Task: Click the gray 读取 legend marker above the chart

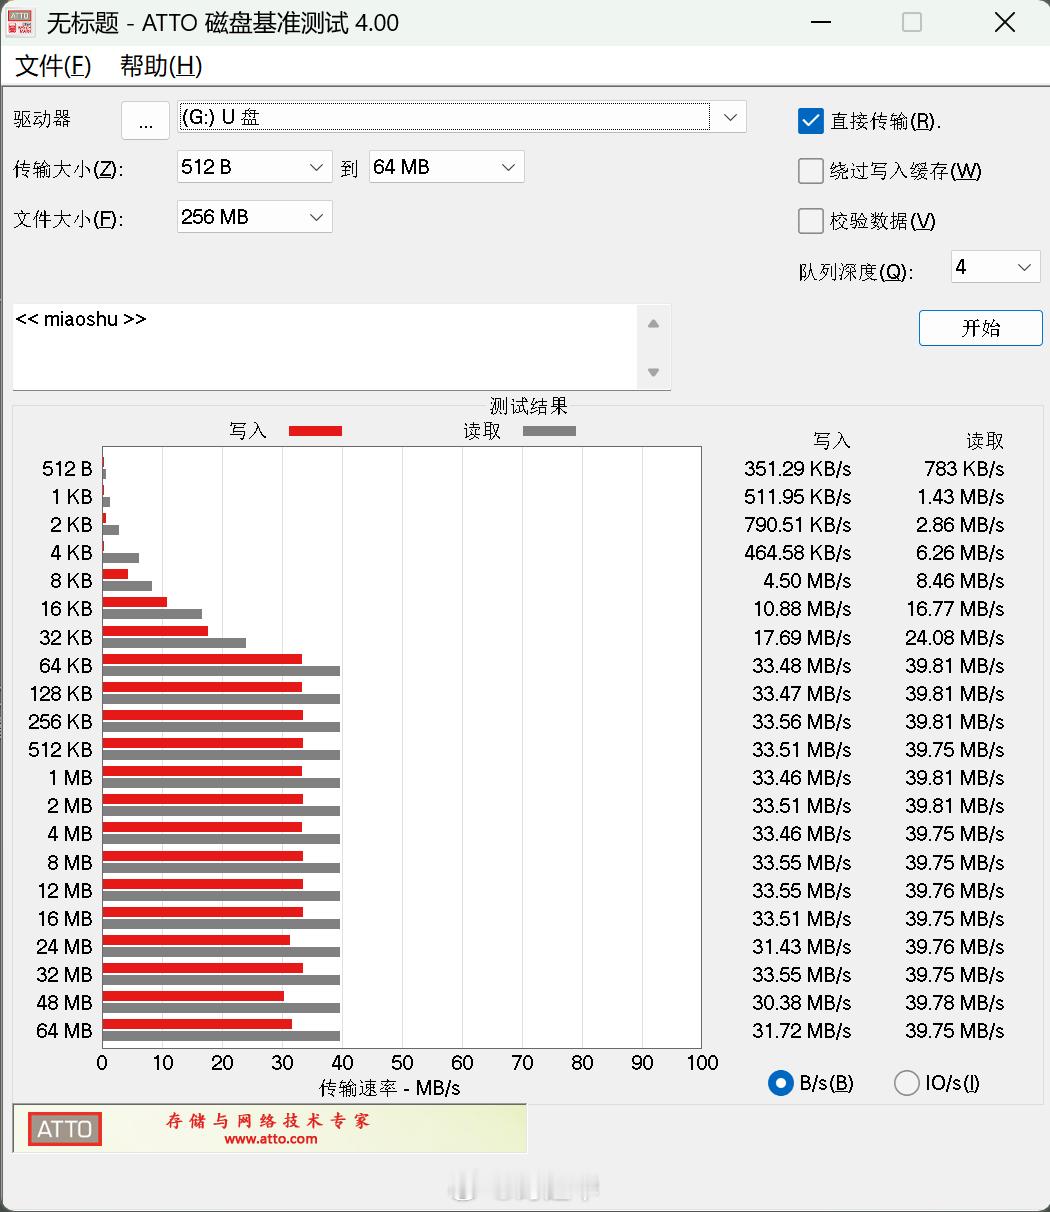Action: [549, 430]
